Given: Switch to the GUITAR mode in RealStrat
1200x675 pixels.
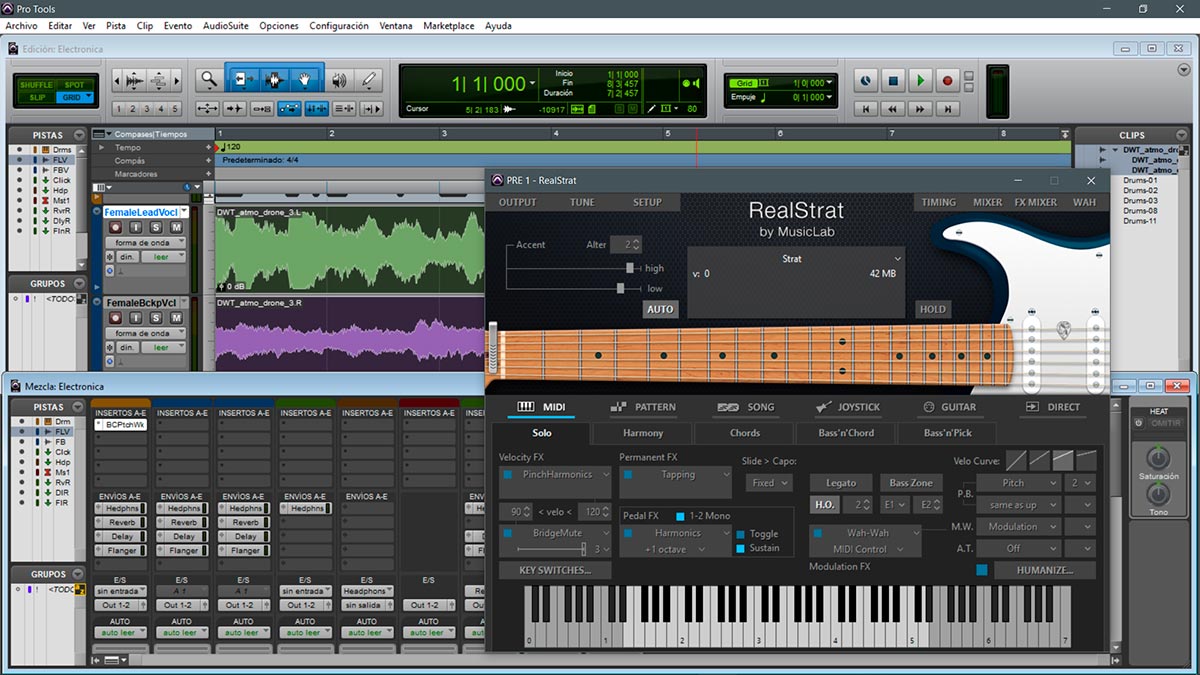Looking at the screenshot, I should pyautogui.click(x=949, y=407).
